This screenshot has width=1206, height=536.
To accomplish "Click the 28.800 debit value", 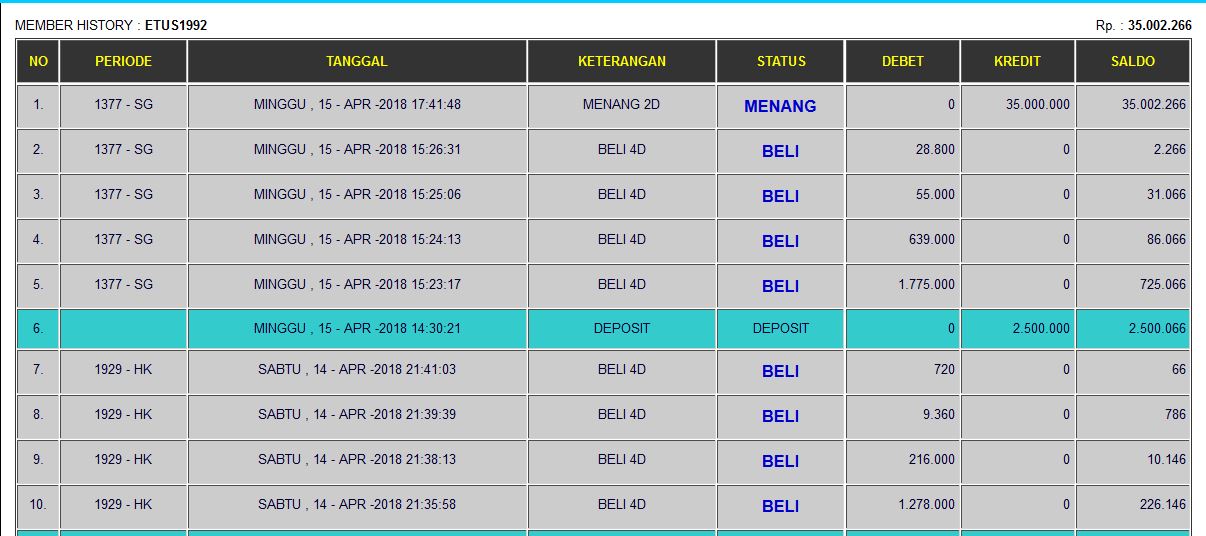I will click(x=935, y=150).
